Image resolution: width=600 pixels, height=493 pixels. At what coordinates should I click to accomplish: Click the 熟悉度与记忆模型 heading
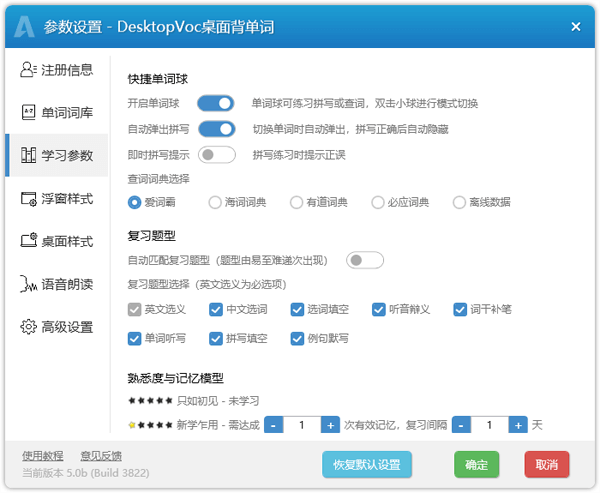(176, 378)
